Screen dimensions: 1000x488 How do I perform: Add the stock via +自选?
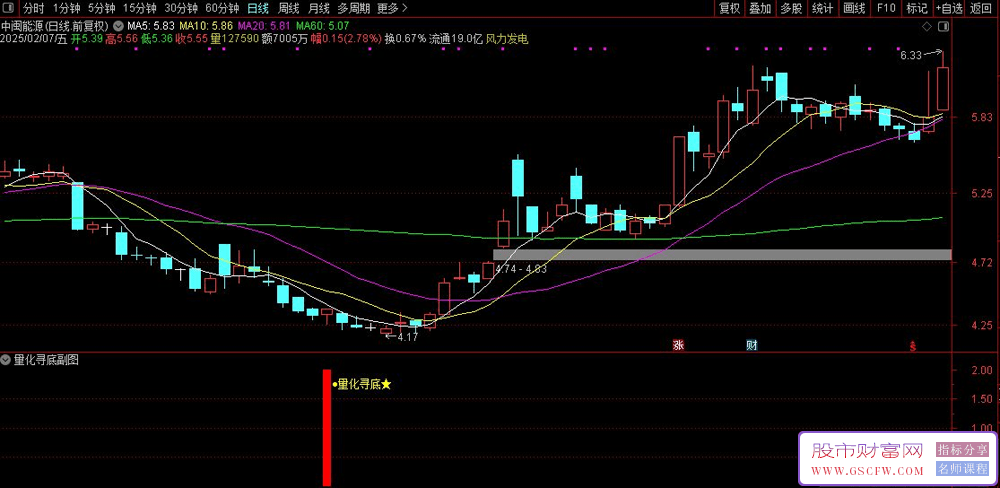click(x=950, y=8)
